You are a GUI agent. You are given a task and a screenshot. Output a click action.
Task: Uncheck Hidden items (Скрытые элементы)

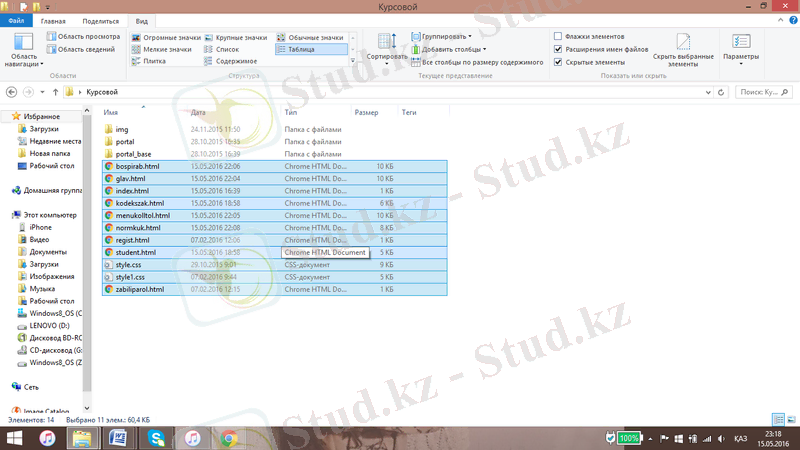click(558, 62)
